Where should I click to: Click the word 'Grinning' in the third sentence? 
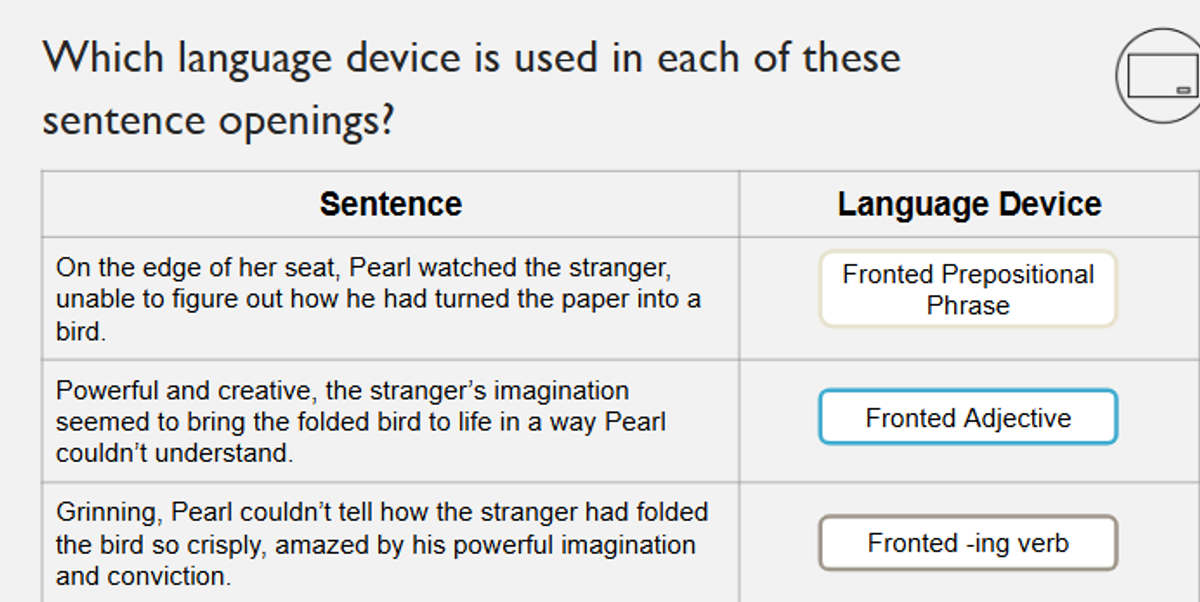(106, 513)
